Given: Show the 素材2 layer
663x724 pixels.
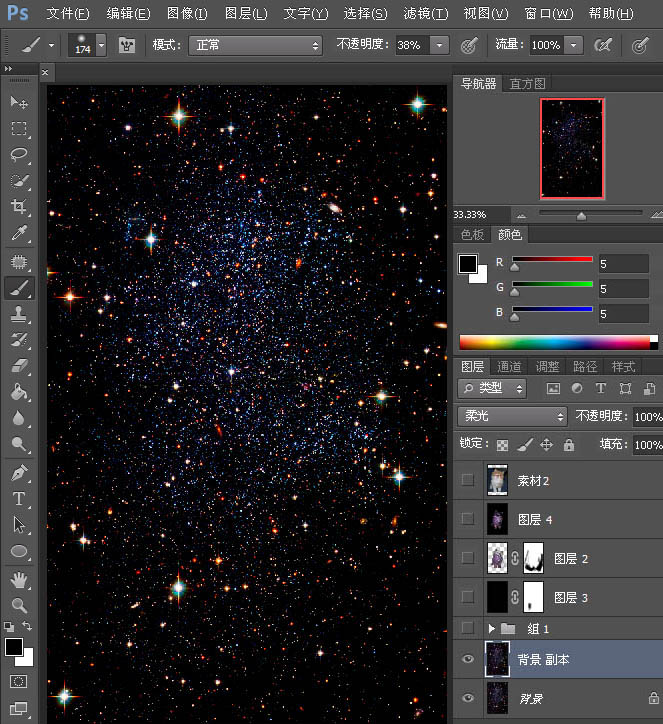Looking at the screenshot, I should pyautogui.click(x=467, y=480).
